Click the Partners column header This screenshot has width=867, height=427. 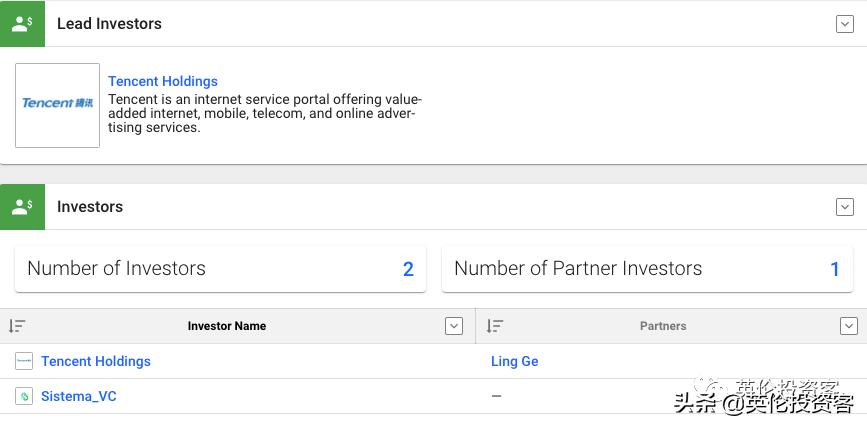(663, 326)
